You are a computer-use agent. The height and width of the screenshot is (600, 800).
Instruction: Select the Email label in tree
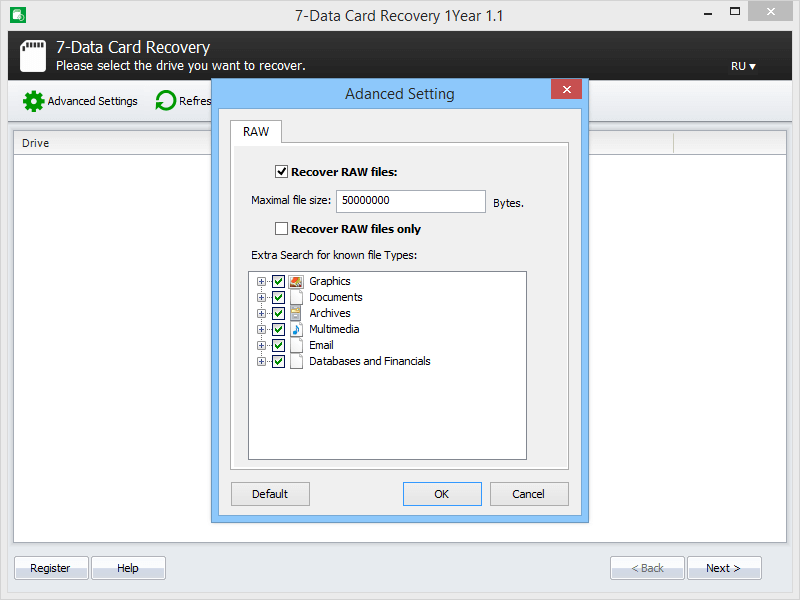(x=321, y=345)
